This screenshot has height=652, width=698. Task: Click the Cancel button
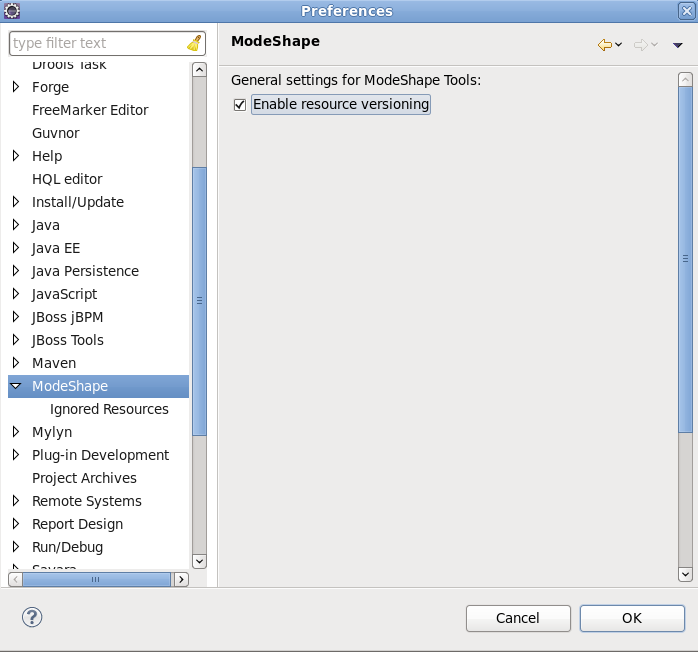point(518,618)
